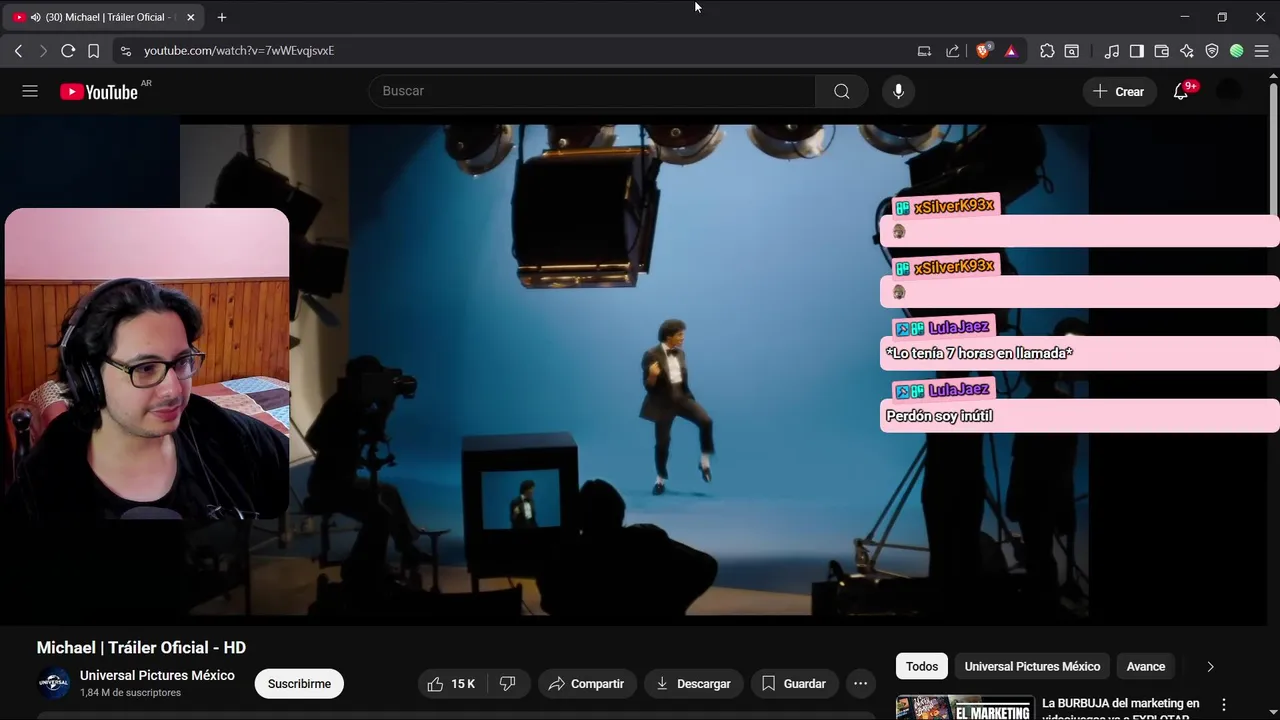
Task: Start voice search with microphone icon
Action: pos(898,91)
